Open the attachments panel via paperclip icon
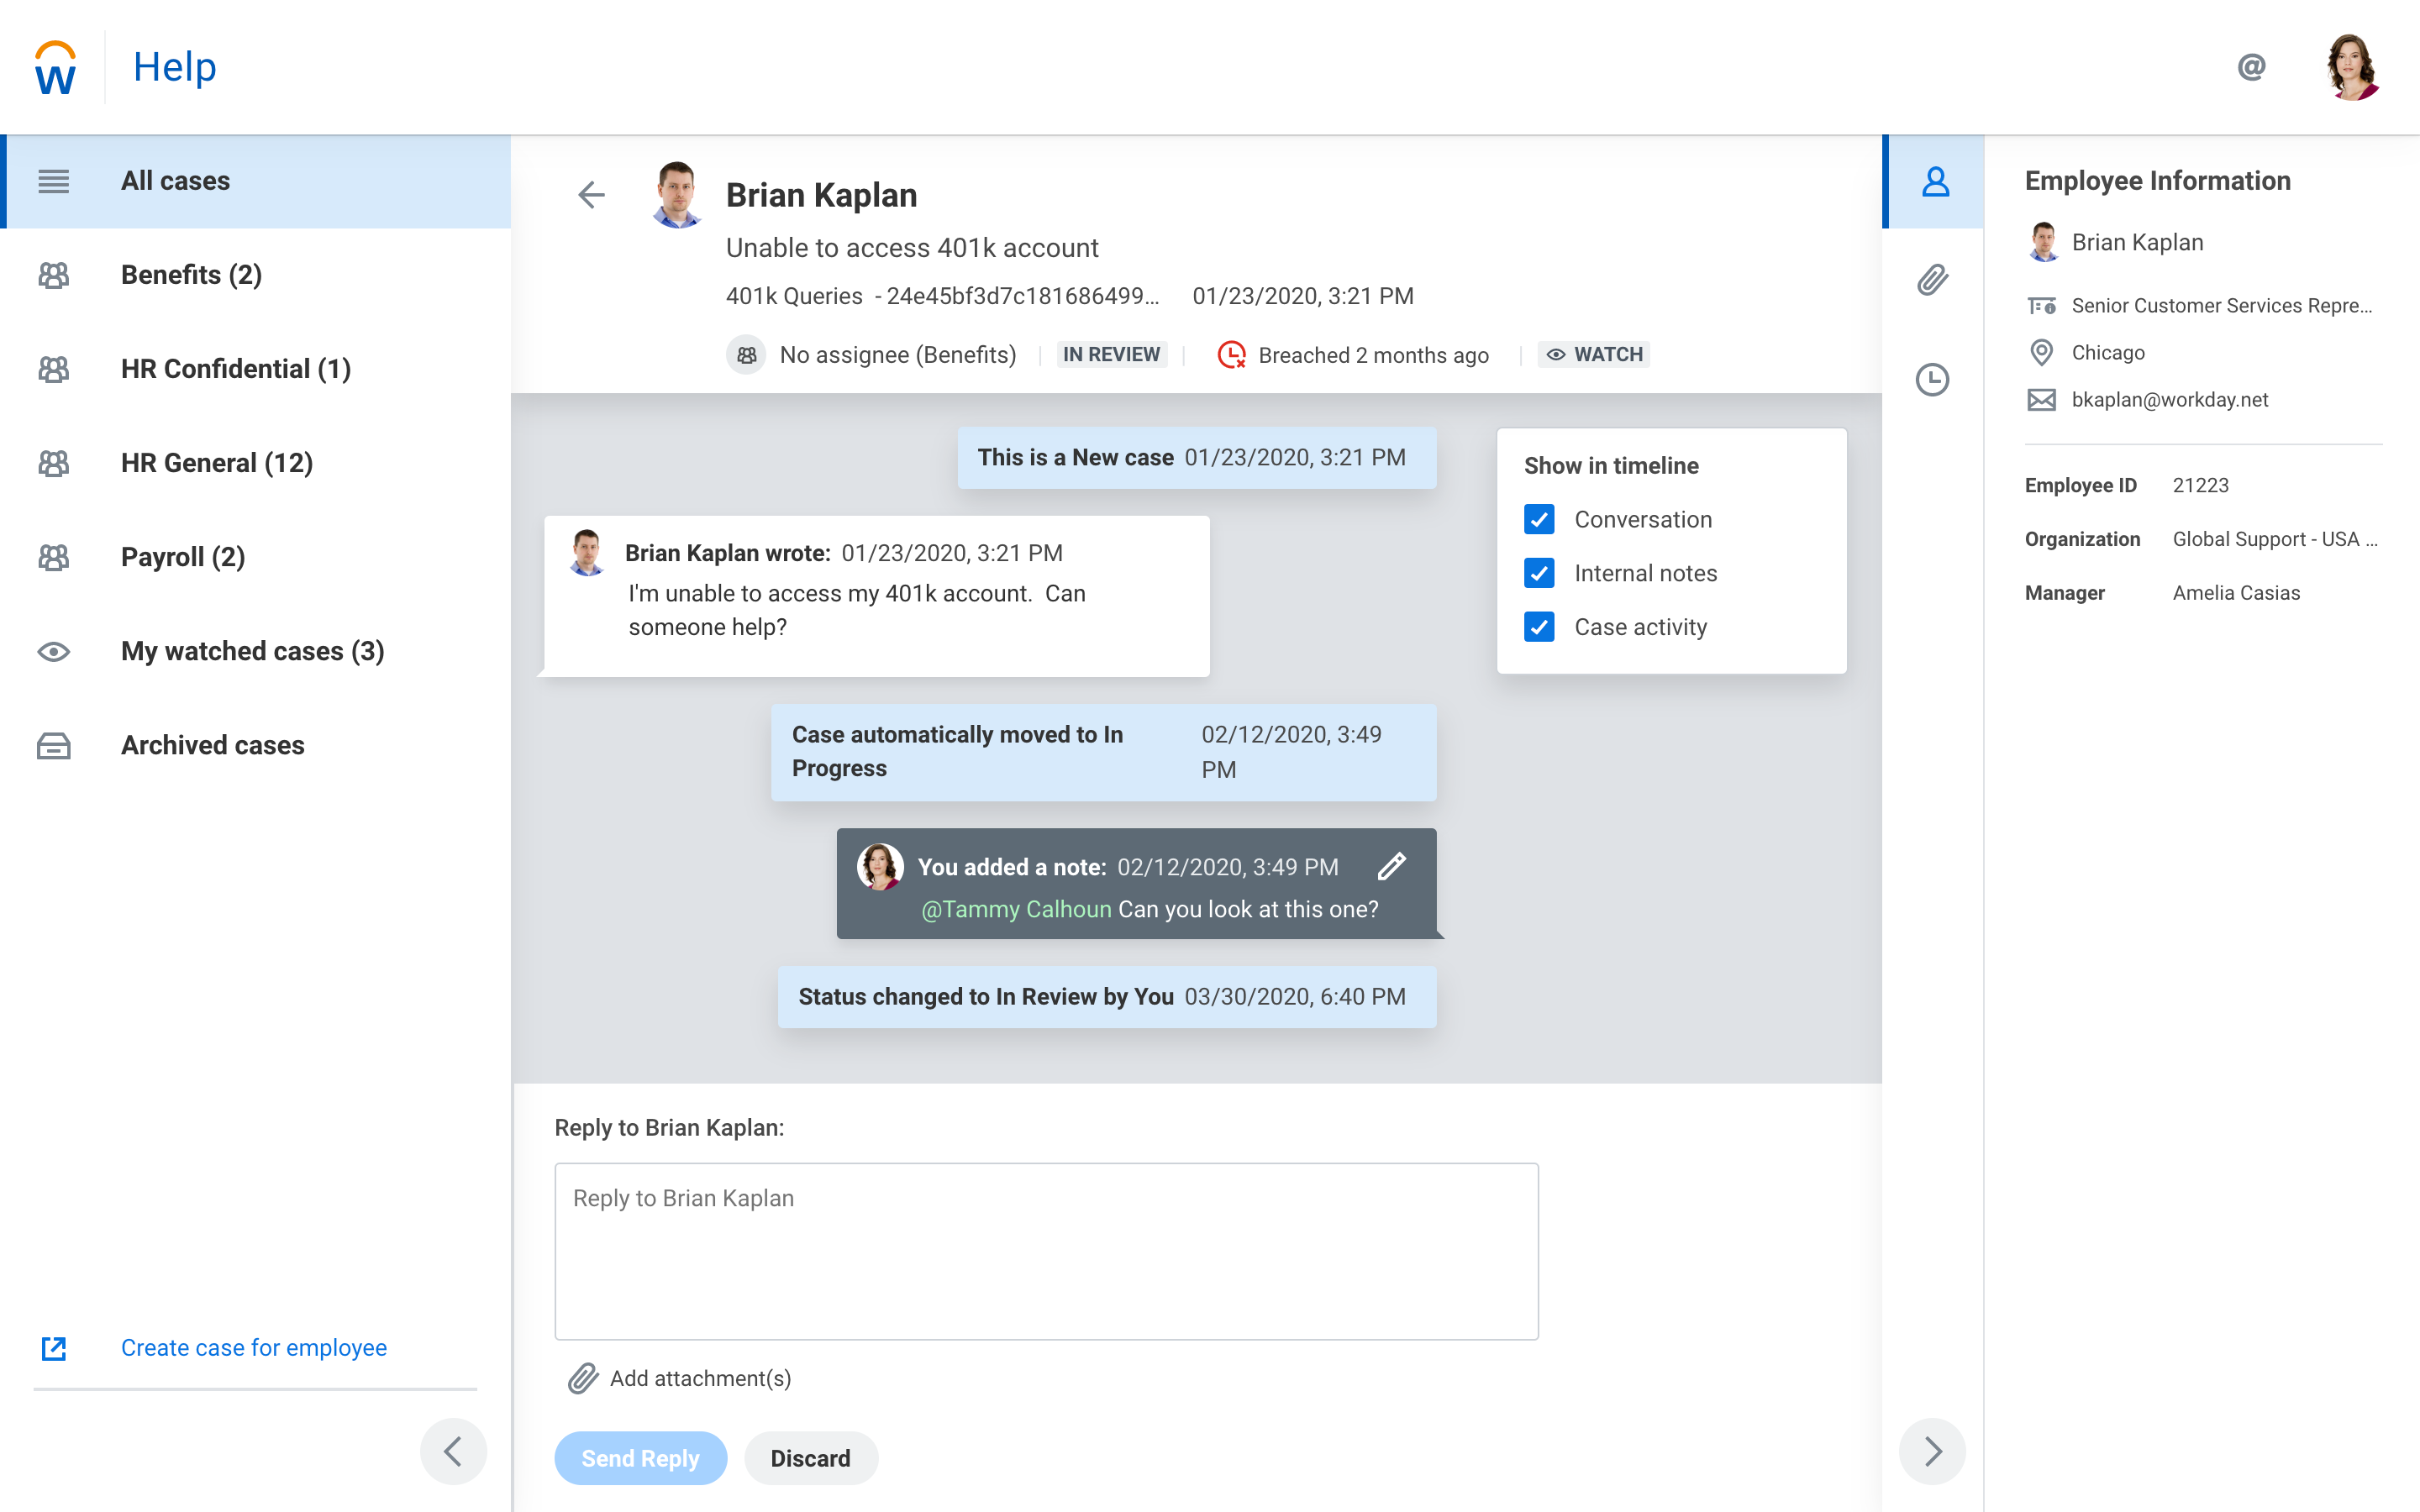Screen dimensions: 2420x1512 click(1934, 280)
